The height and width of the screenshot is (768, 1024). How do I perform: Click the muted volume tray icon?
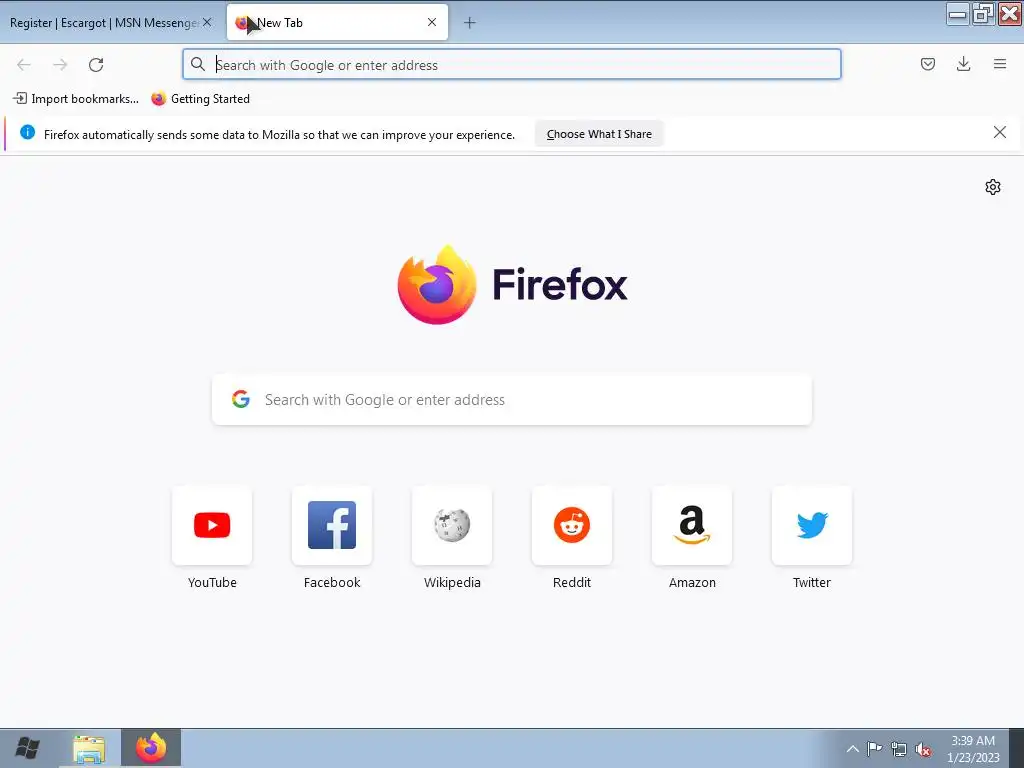923,749
